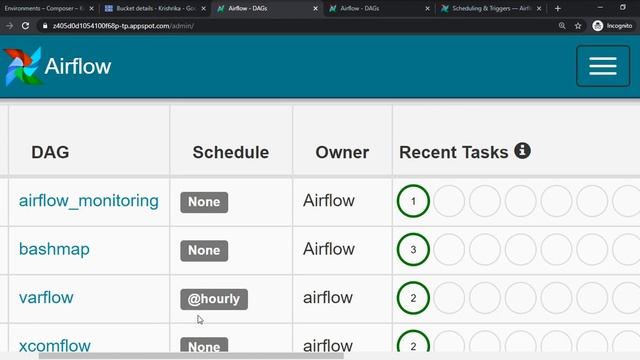Click None schedule badge for bashmap

coord(204,251)
